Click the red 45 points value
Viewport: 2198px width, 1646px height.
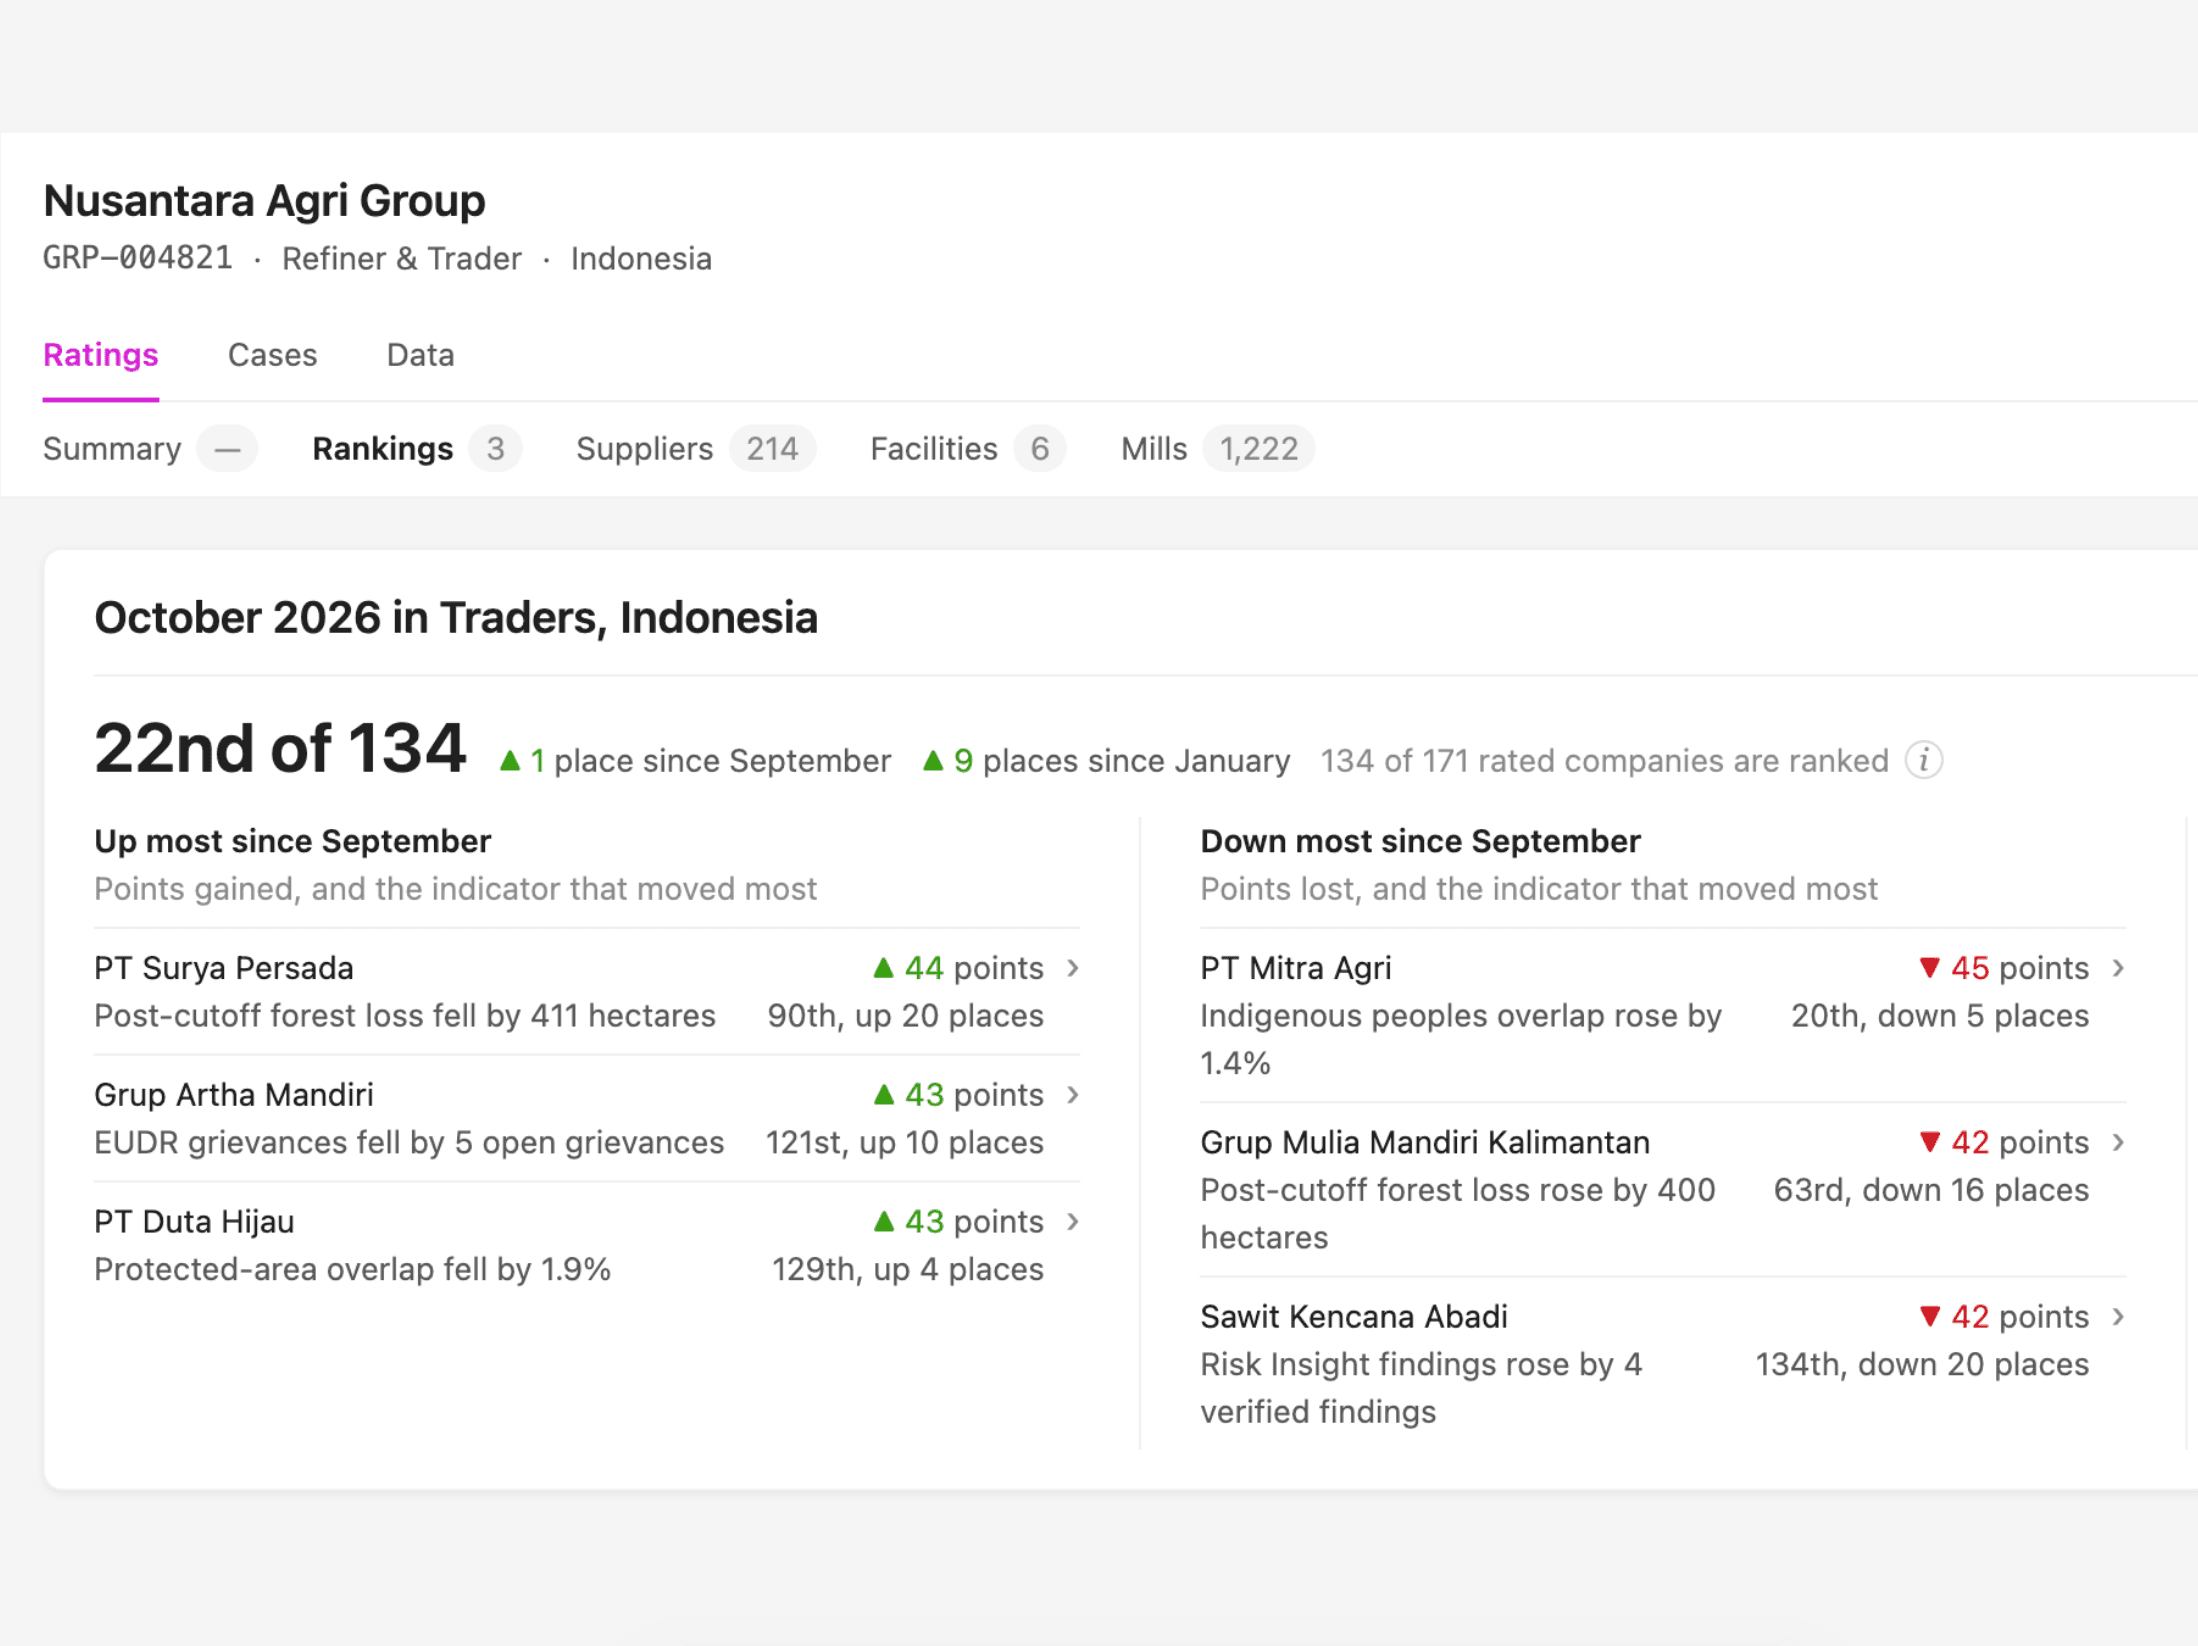2004,968
